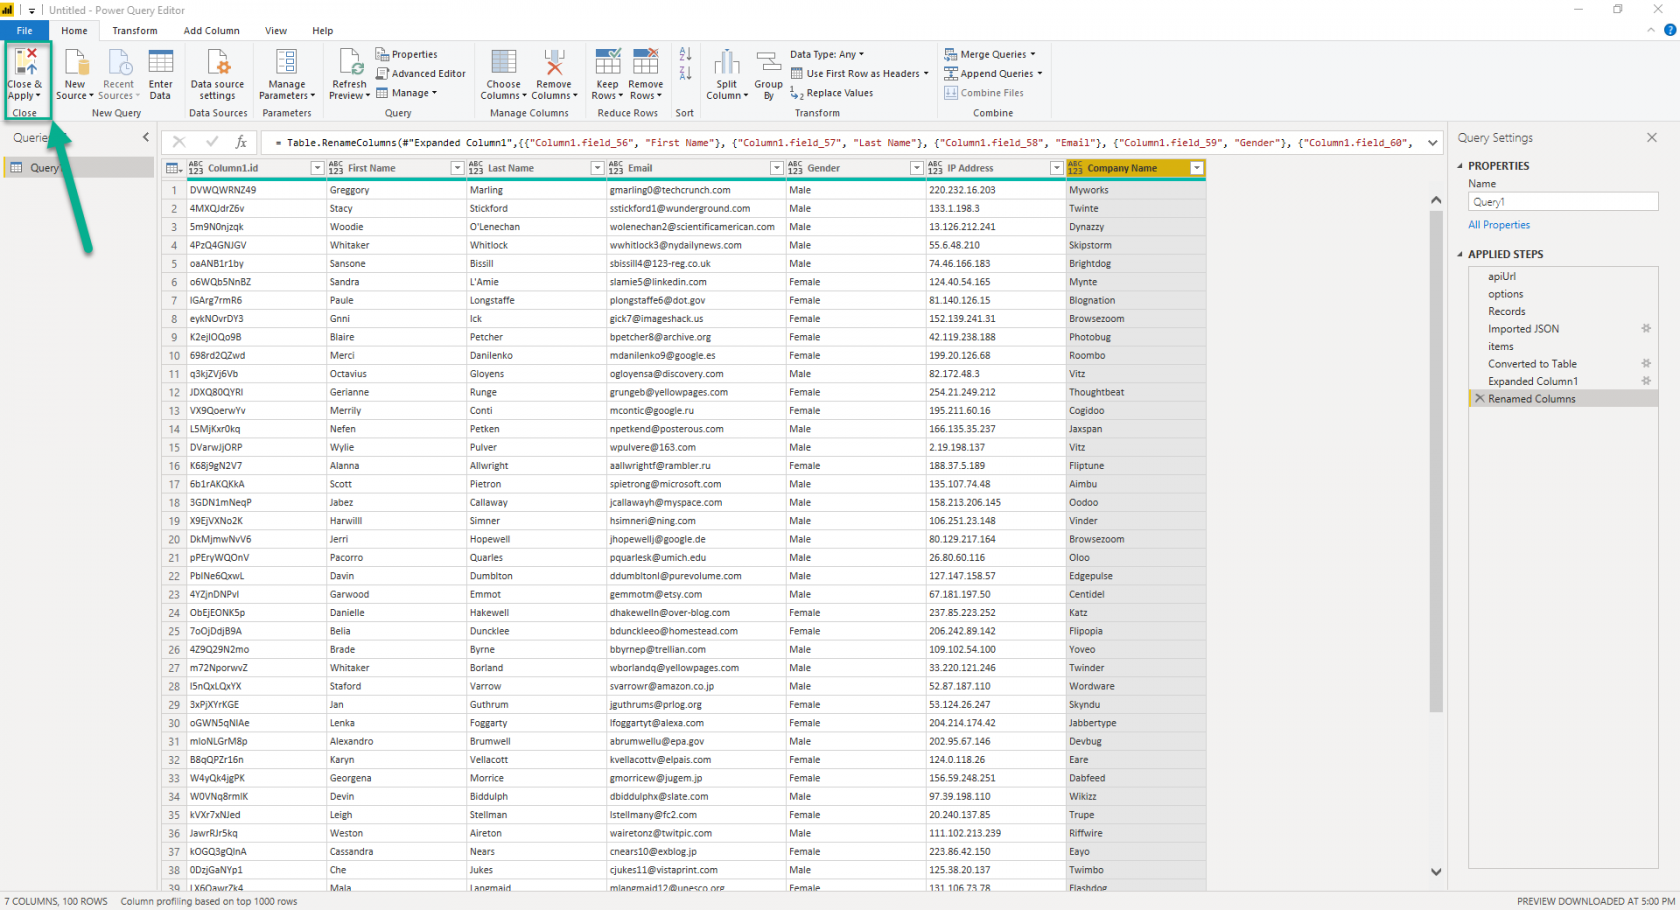Screen dimensions: 1680x910
Task: Open the Manage query dropdown
Action: point(407,93)
